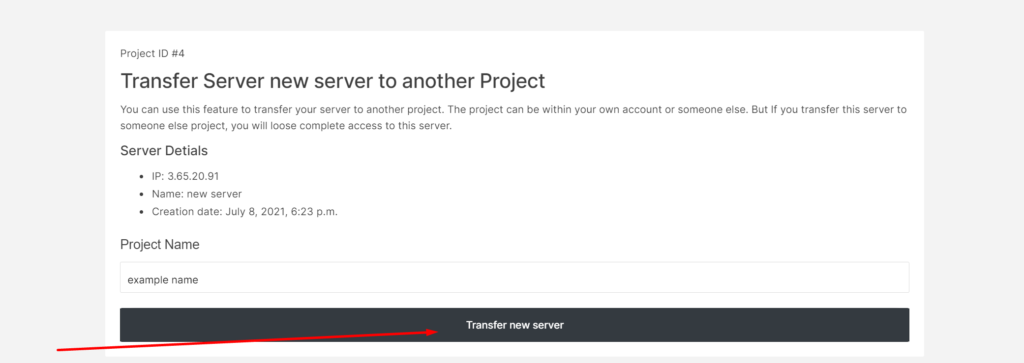Click the word 'Project' in the main heading
Viewport: 1024px width, 363px height.
coord(512,81)
